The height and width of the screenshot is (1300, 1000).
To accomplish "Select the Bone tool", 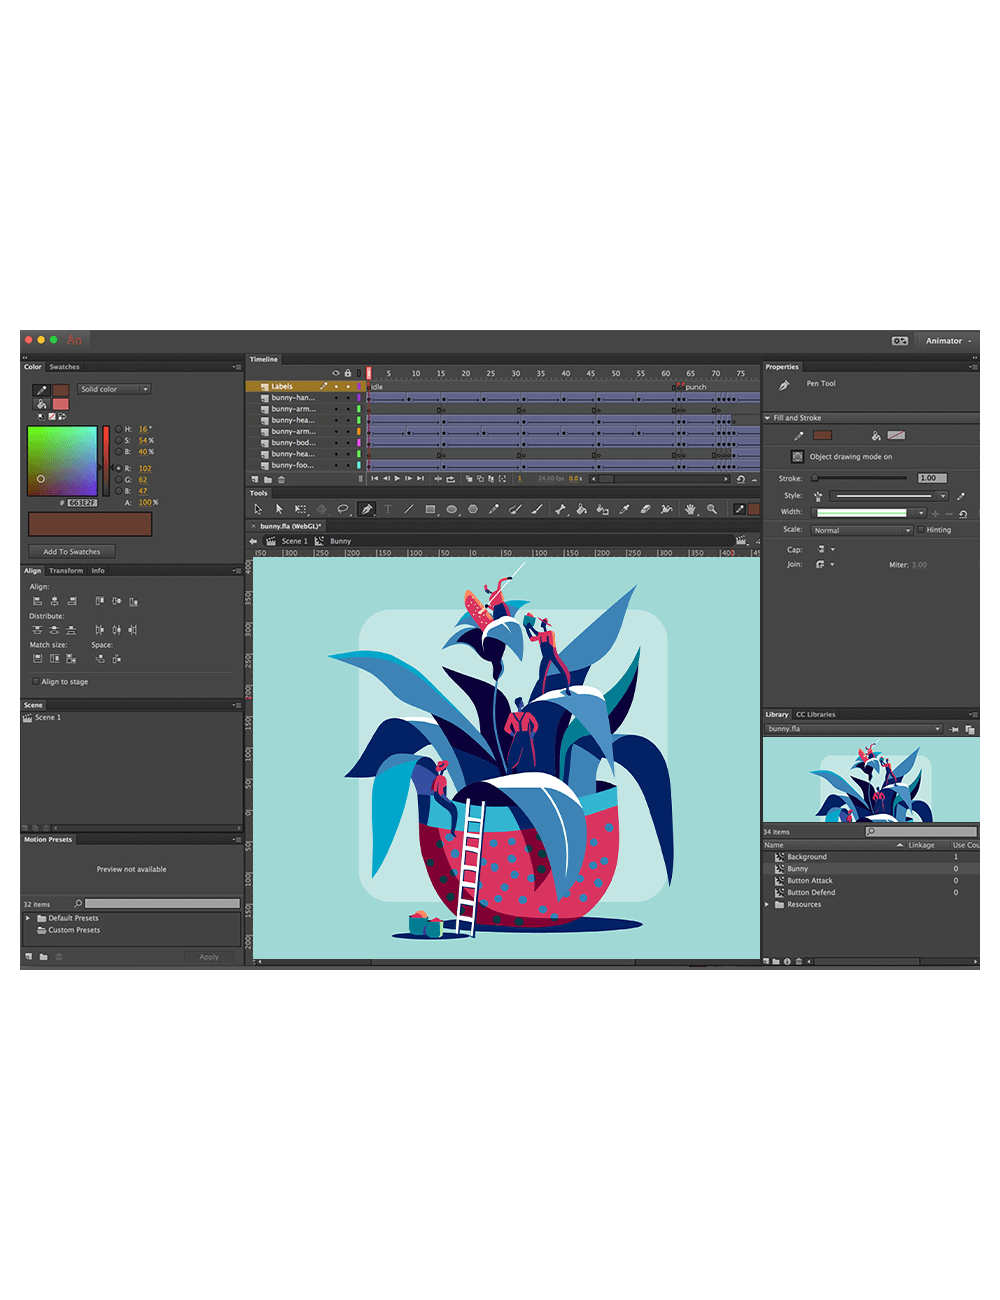I will click(x=561, y=510).
